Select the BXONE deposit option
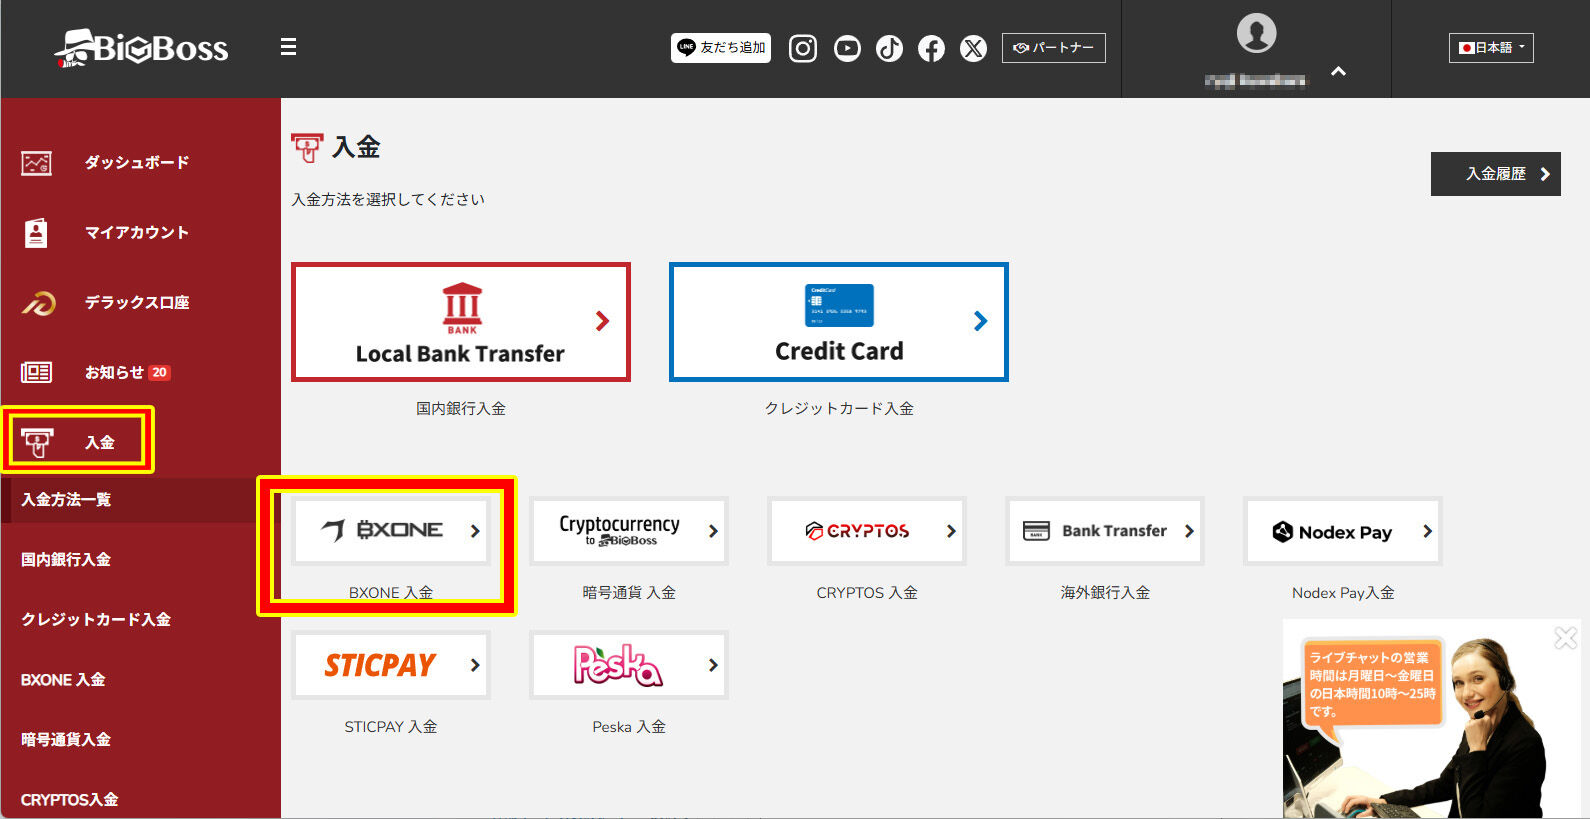 pyautogui.click(x=391, y=531)
